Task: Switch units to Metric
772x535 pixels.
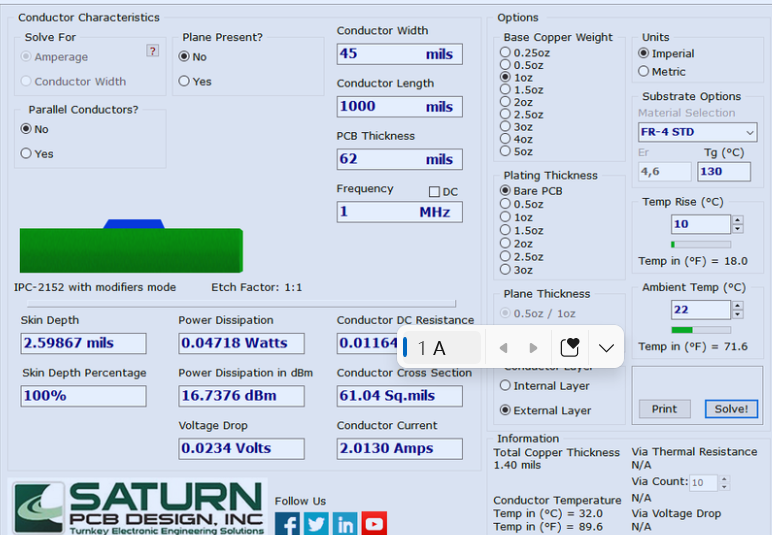Action: pyautogui.click(x=643, y=71)
